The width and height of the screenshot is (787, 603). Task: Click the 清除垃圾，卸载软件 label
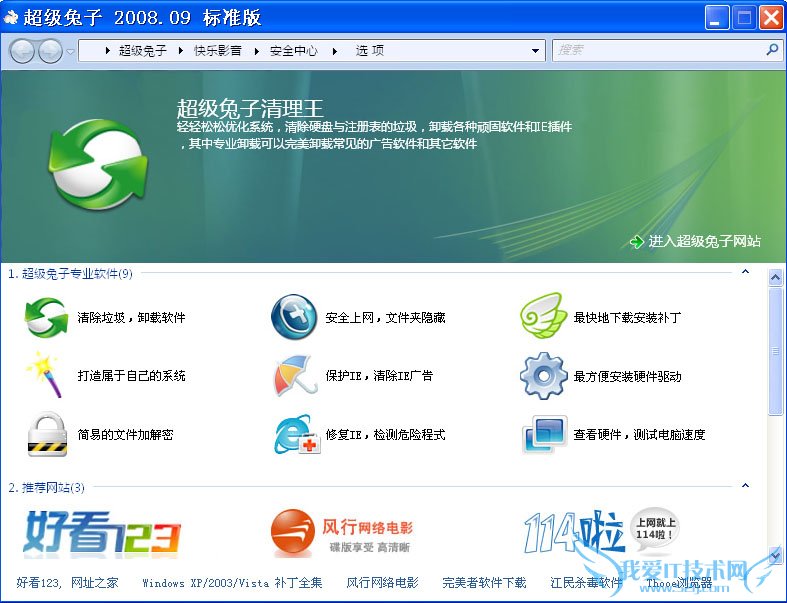132,318
